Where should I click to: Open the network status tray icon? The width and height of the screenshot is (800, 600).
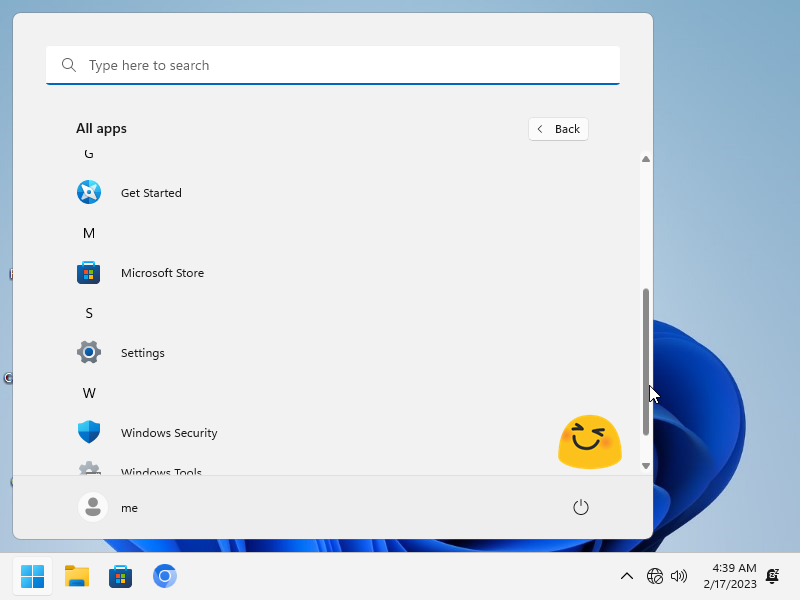(655, 577)
